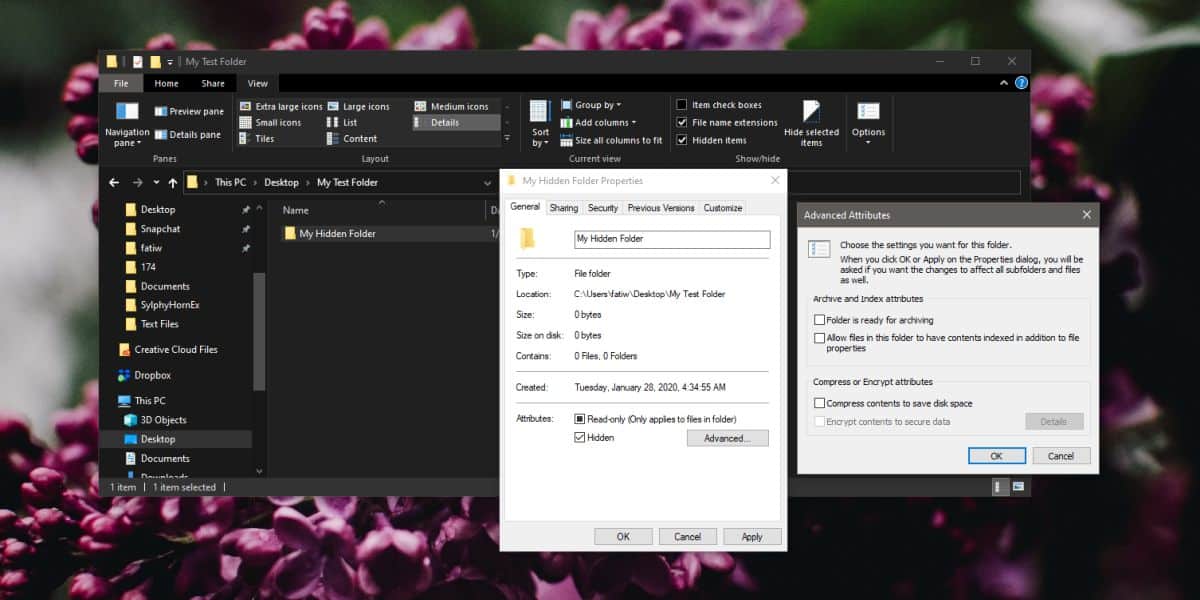
Task: Select Small icons layout
Action: [x=270, y=122]
